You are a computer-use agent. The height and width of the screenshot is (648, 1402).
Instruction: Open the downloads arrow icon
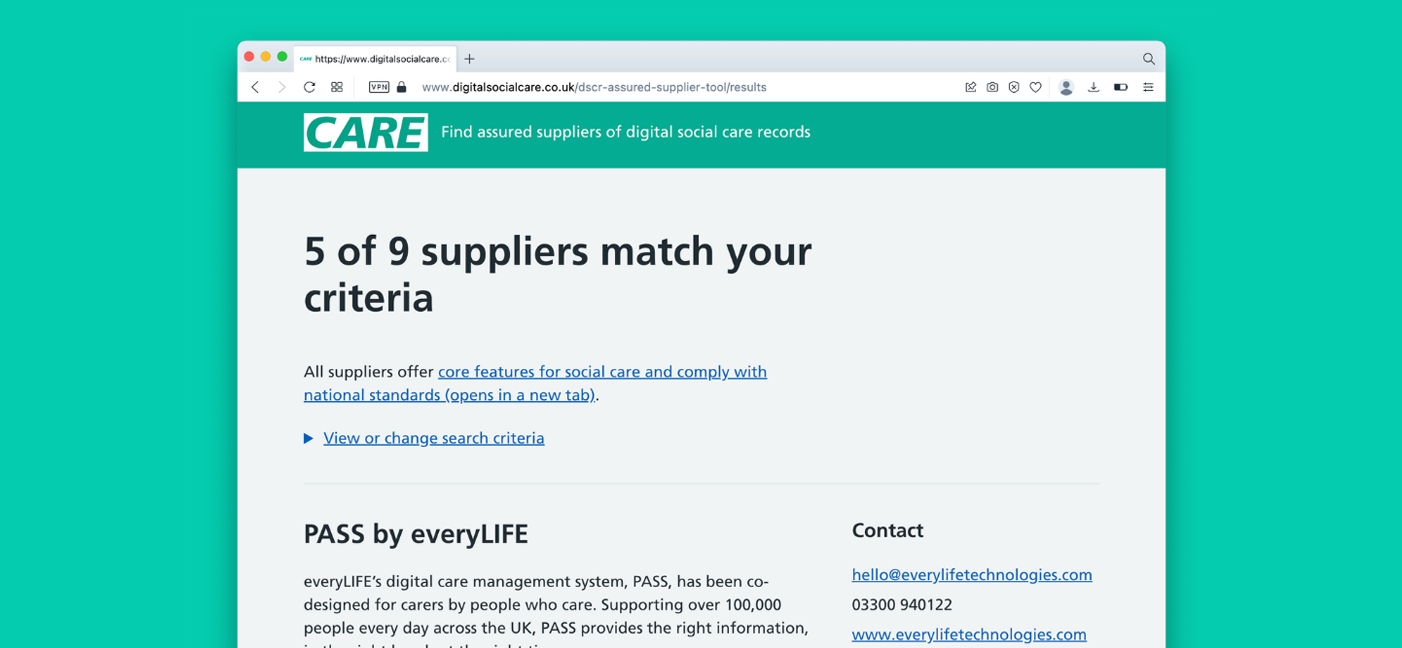point(1093,87)
